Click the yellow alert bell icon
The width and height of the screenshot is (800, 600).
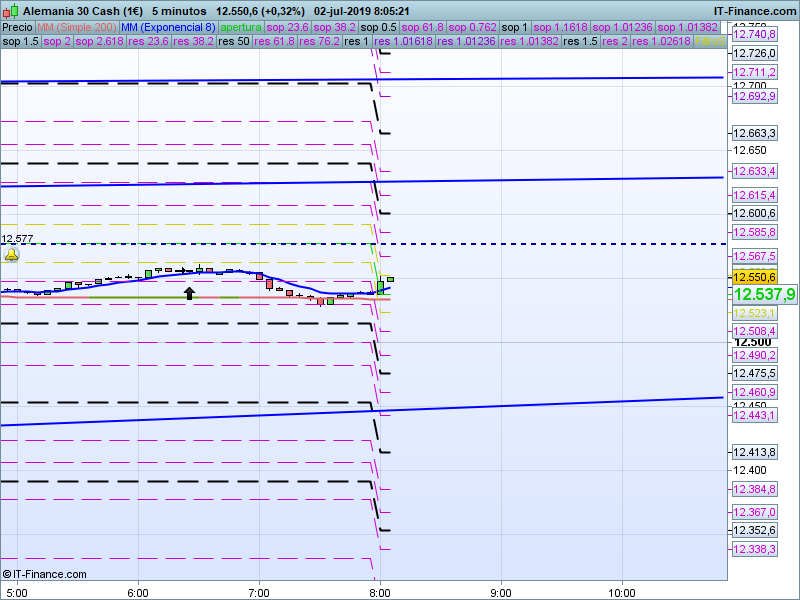12,256
